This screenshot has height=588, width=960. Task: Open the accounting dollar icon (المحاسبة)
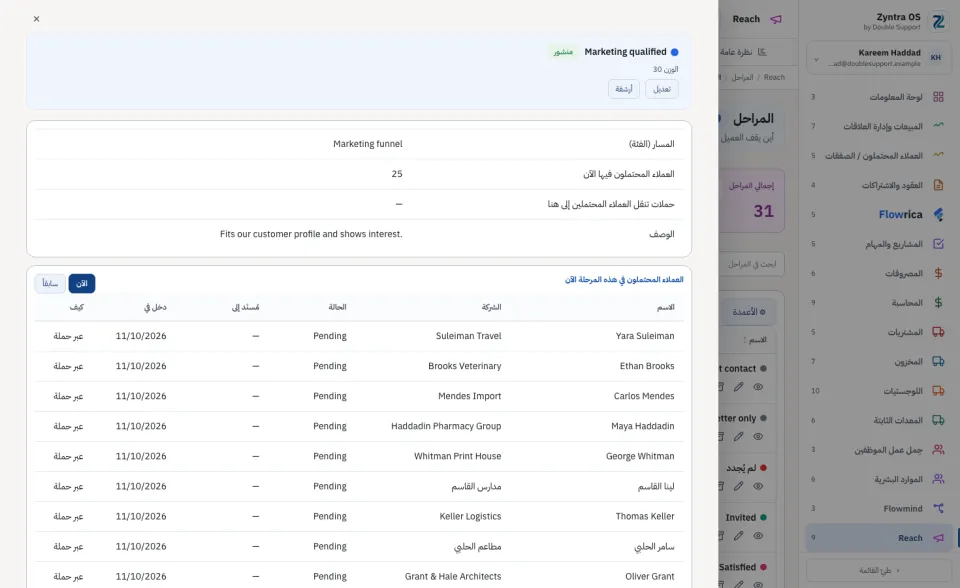pyautogui.click(x=938, y=303)
